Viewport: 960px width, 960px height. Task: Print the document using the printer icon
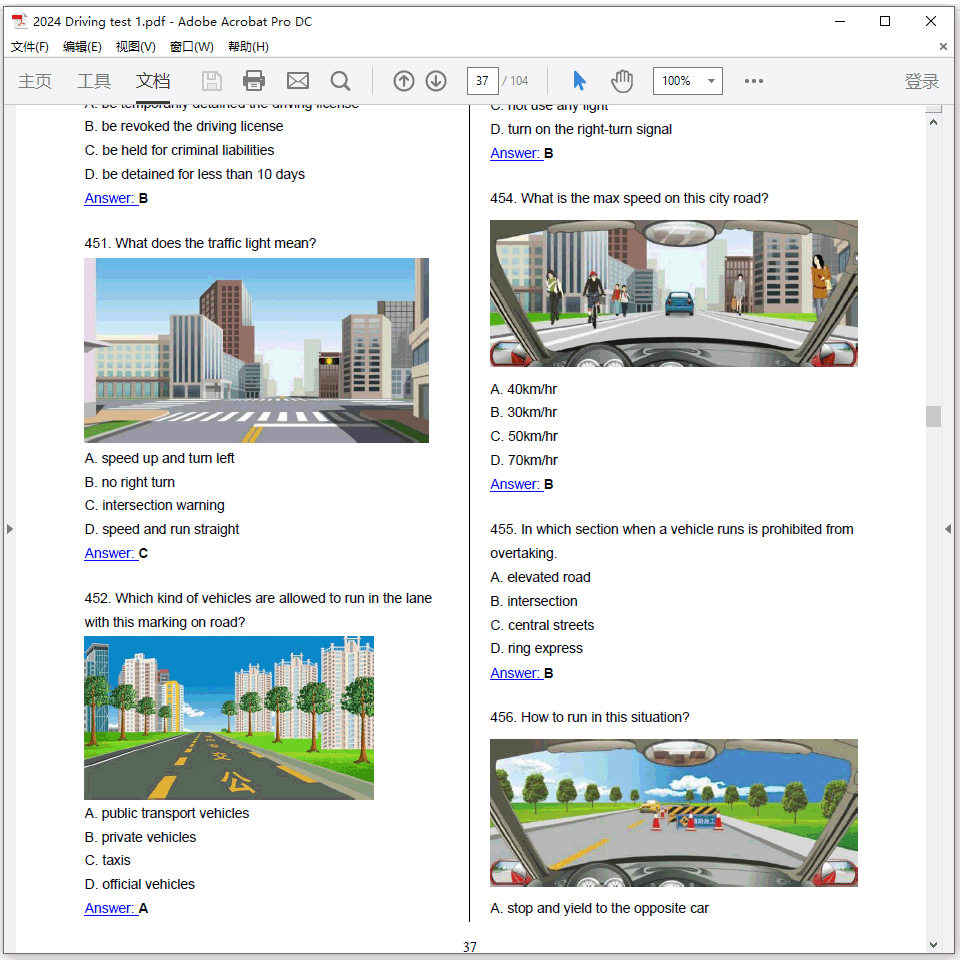254,81
